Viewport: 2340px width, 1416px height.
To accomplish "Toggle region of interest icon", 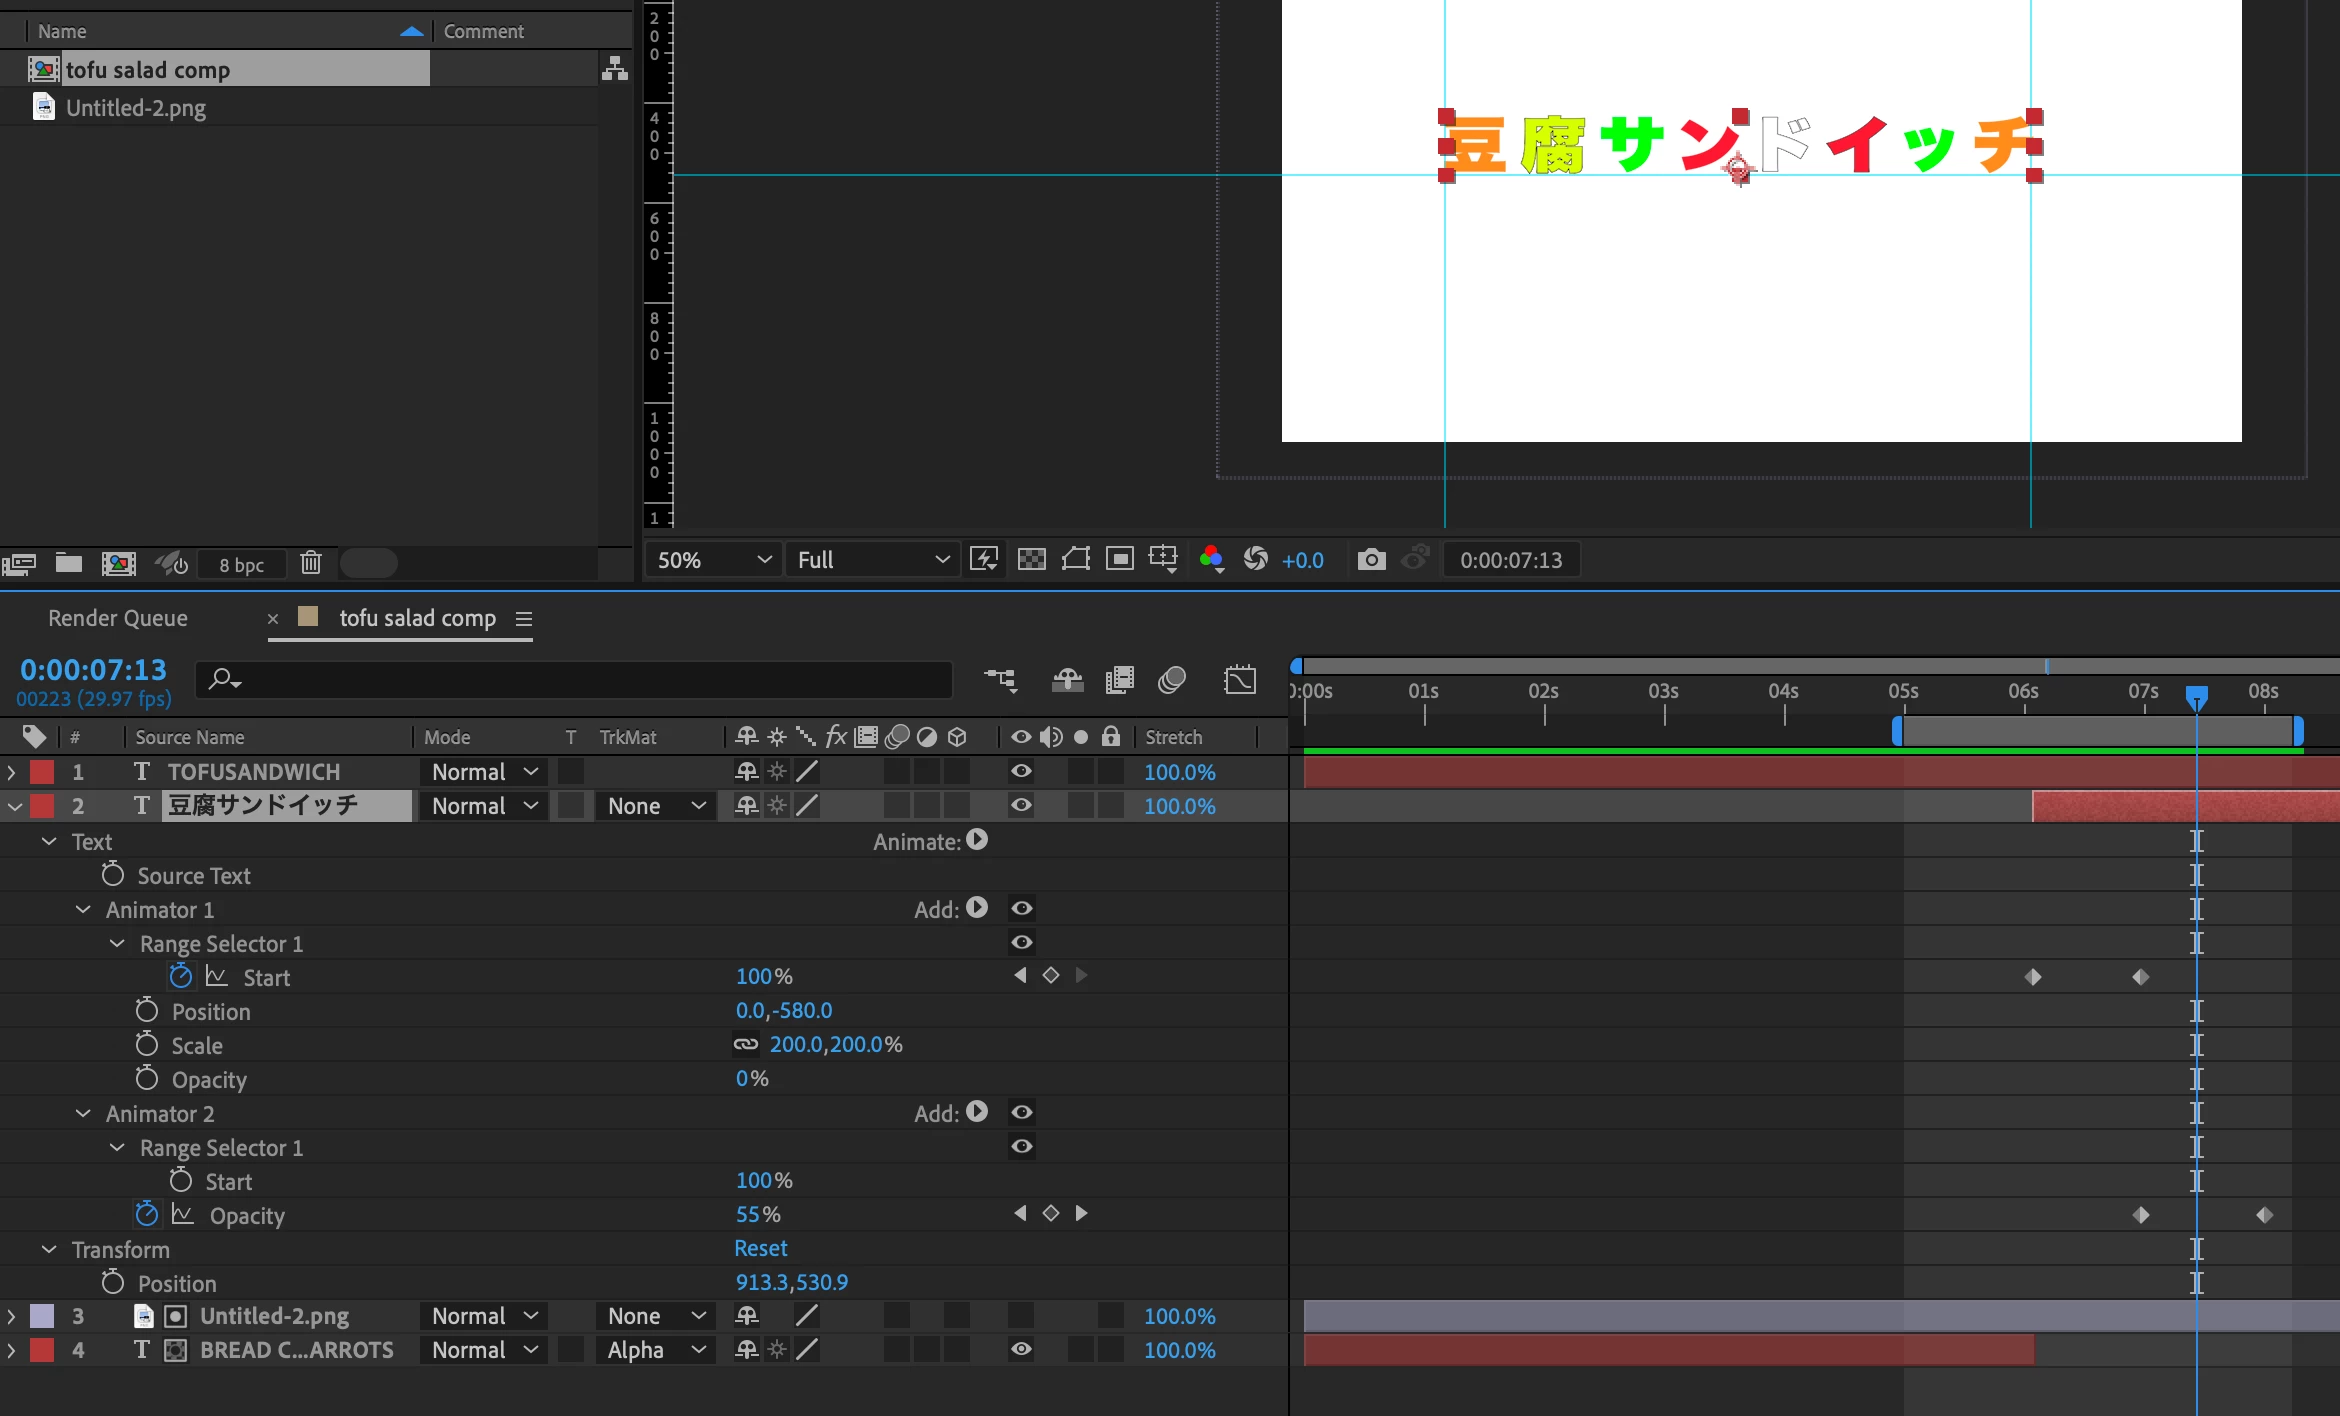I will pos(1119,560).
